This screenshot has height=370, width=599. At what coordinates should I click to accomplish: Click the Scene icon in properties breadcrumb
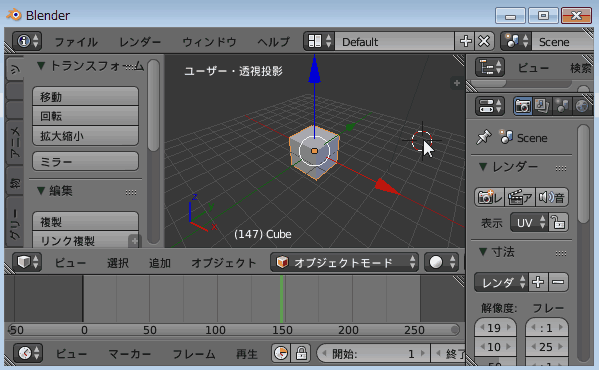506,137
